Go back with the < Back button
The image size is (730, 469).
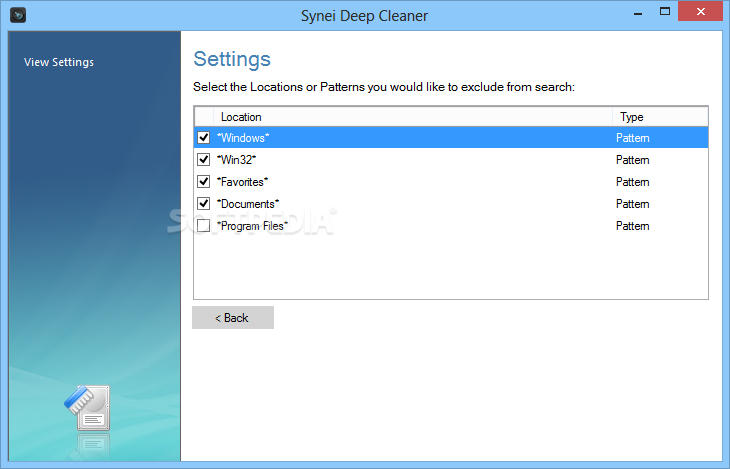click(x=233, y=318)
